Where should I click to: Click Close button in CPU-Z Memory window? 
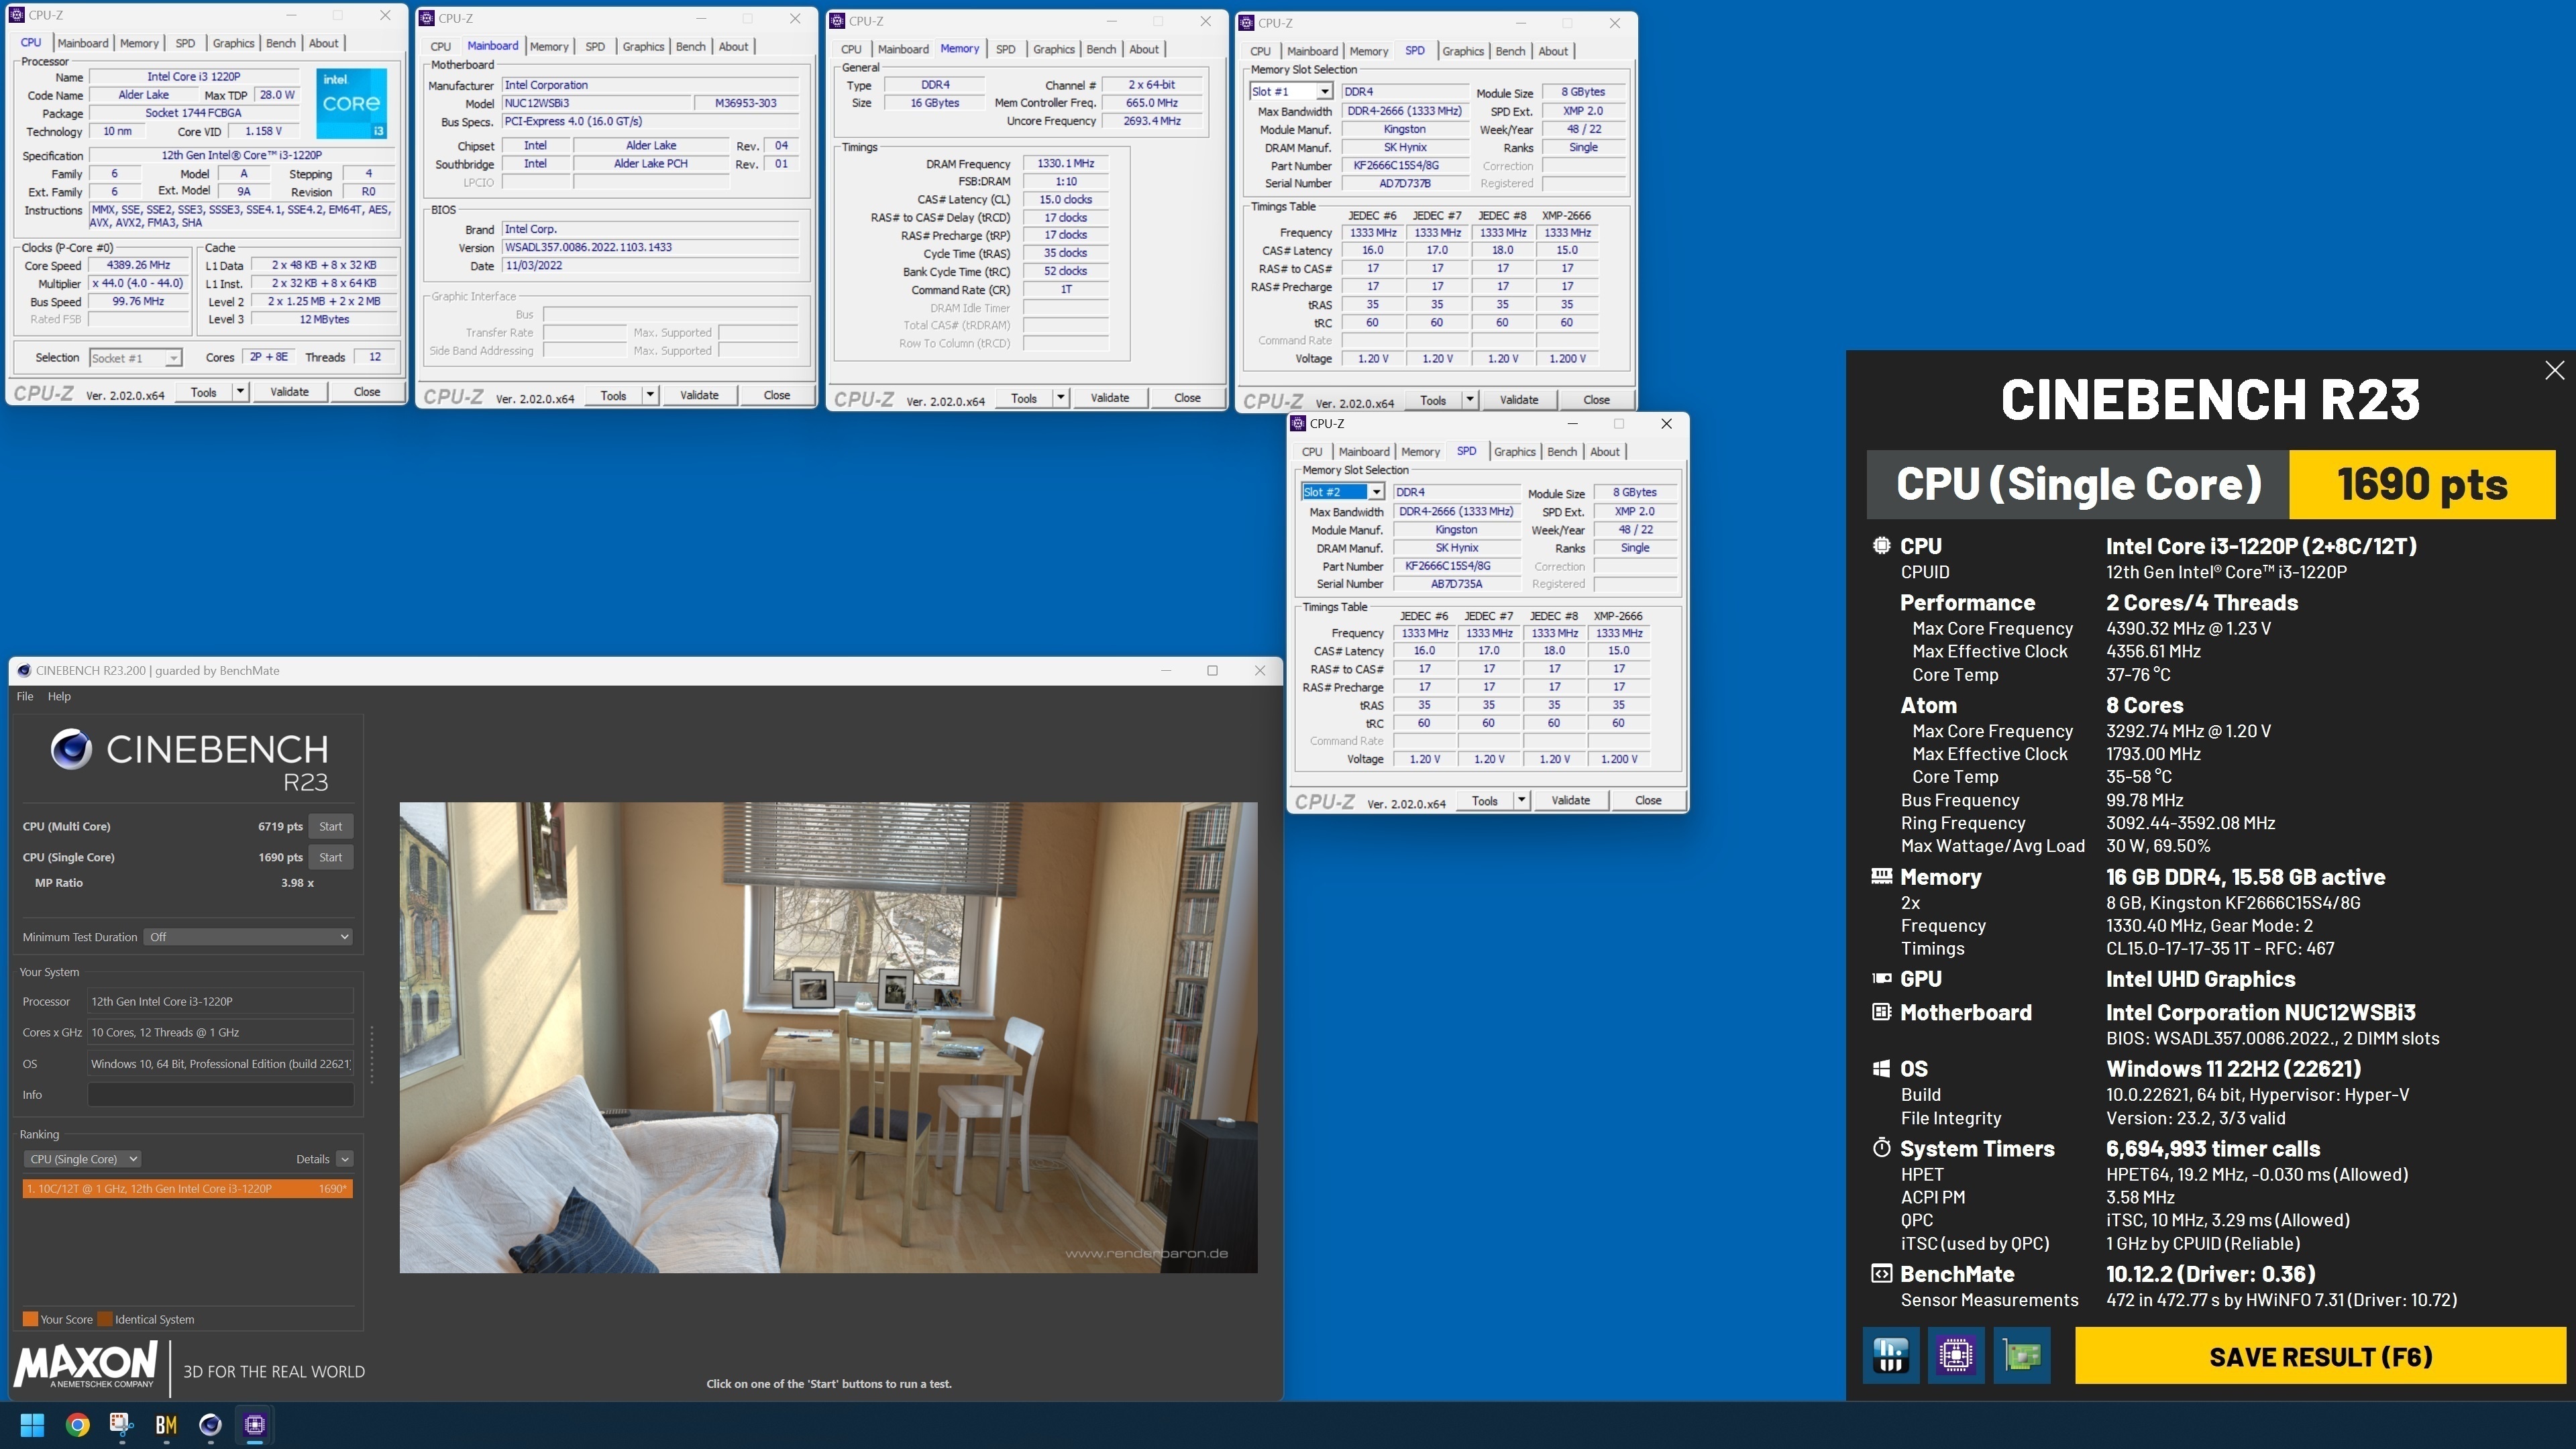(1187, 398)
